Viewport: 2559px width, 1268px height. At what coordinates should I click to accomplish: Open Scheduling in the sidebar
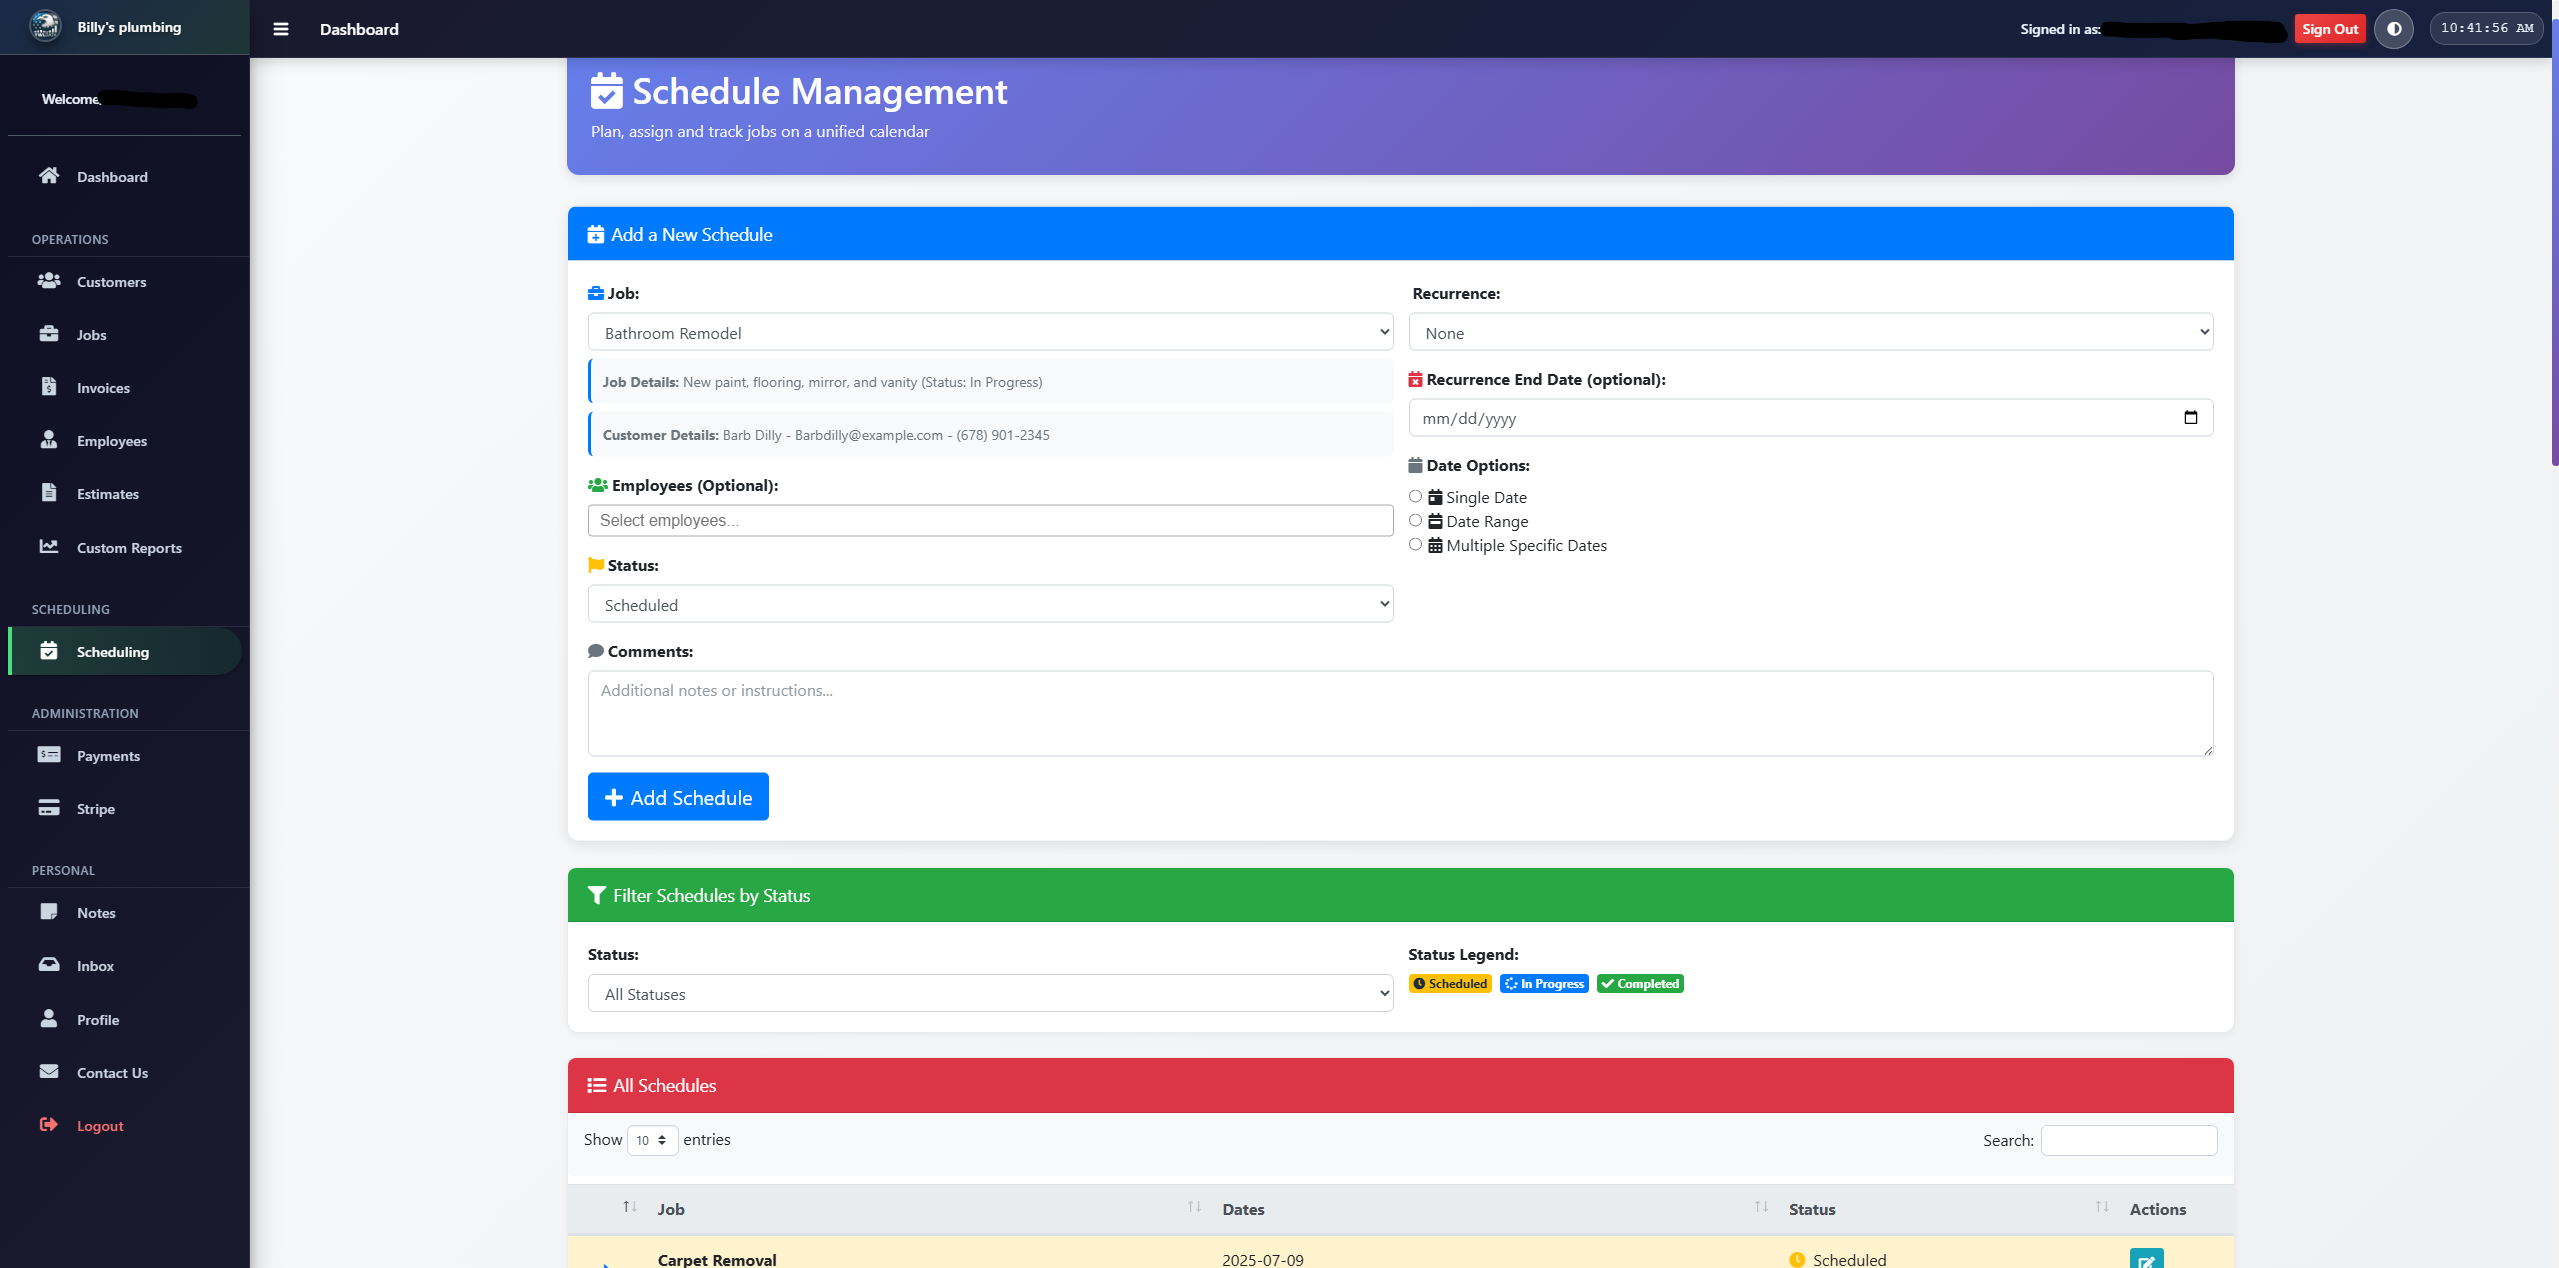pos(124,651)
